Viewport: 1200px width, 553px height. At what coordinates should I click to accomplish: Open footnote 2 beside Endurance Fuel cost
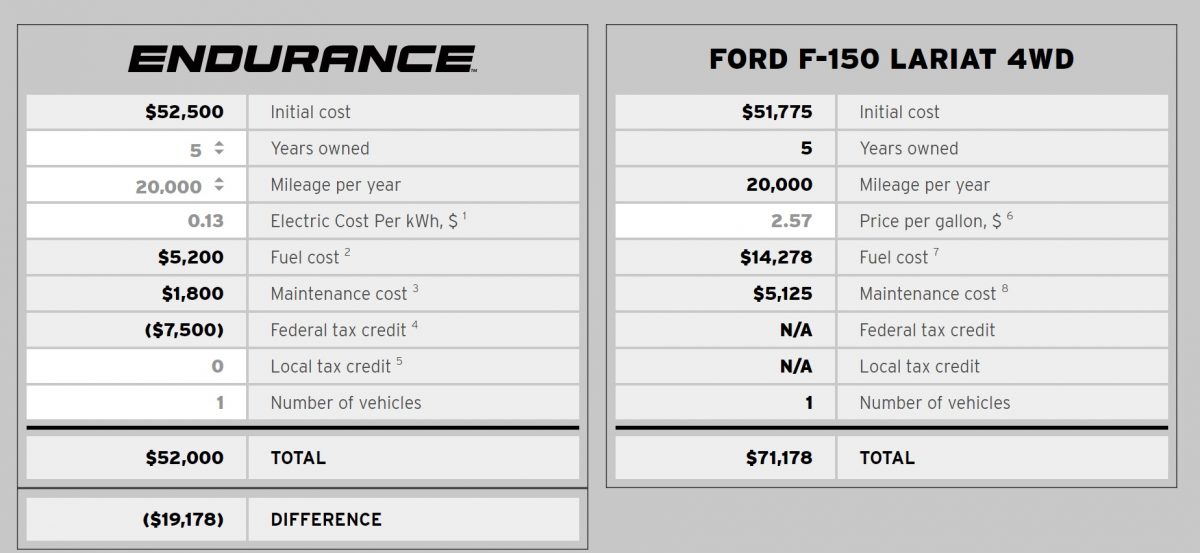347,252
